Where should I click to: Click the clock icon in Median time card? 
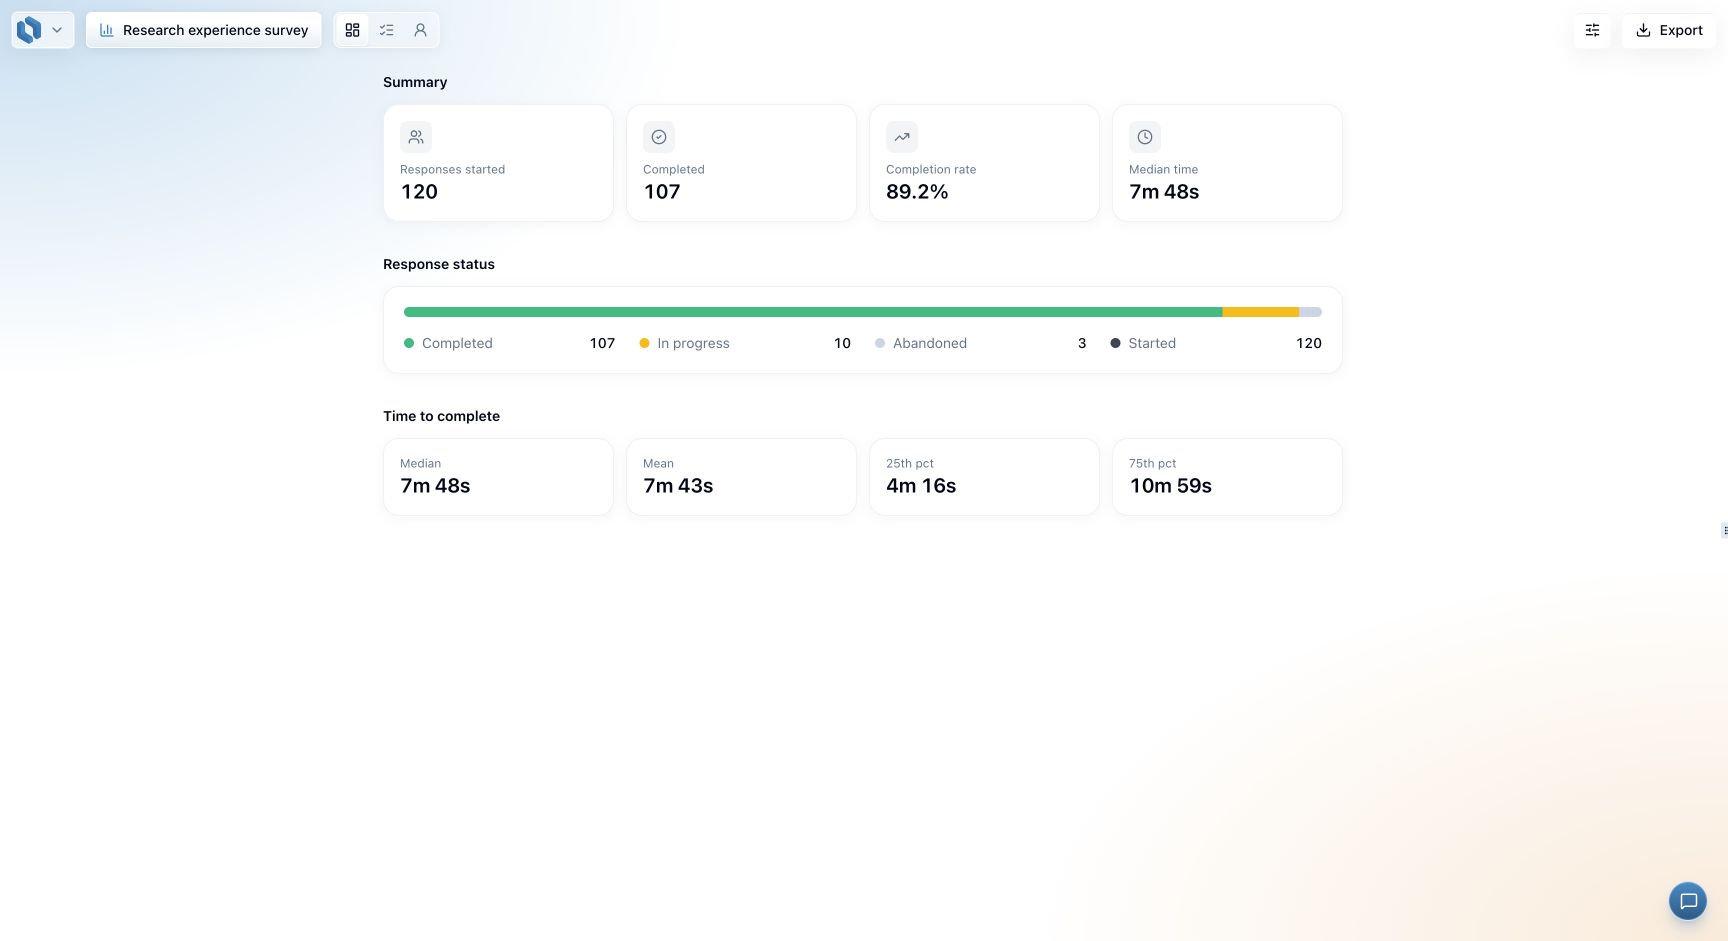pos(1145,137)
